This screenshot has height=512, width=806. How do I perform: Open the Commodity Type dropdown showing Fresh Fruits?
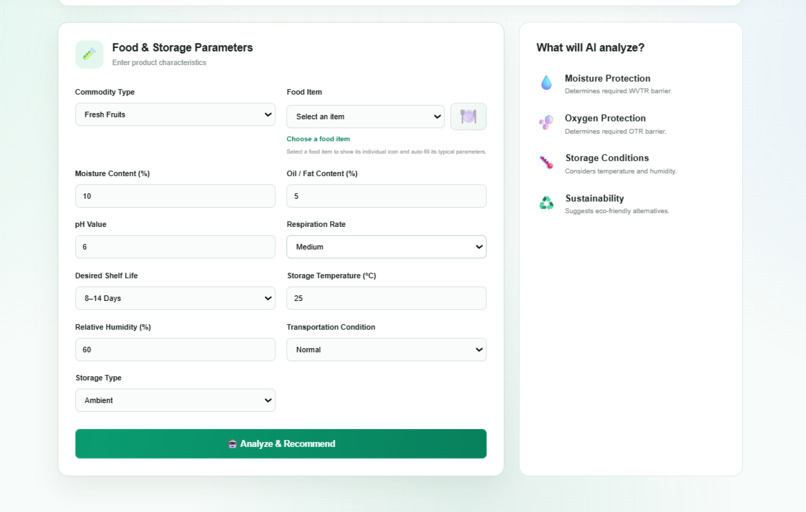(x=175, y=115)
